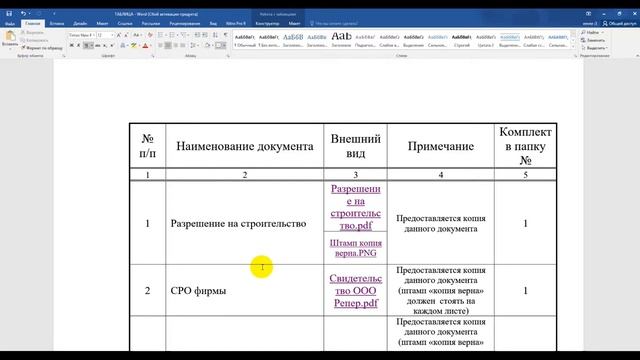640x360 pixels.
Task: Open the undo history dropdown arrow
Action: click(29, 13)
